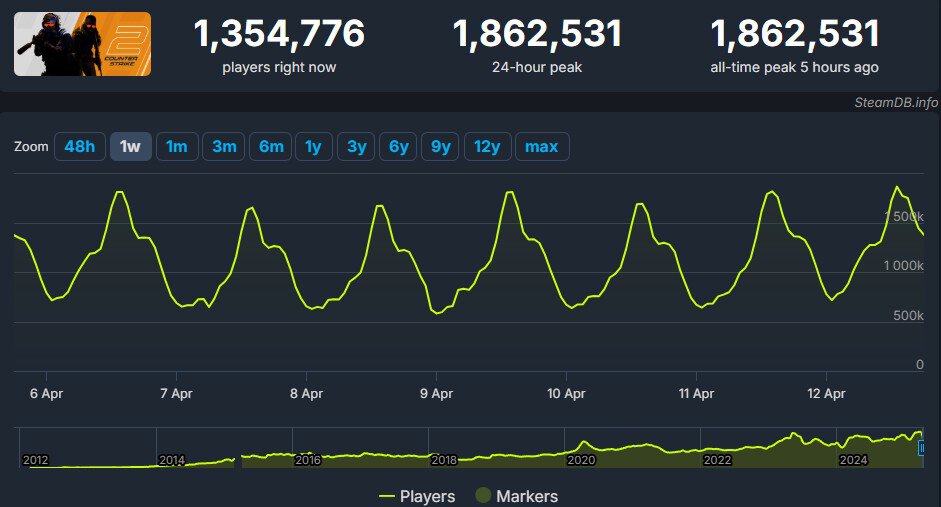Set zoom range to 12y
The width and height of the screenshot is (941, 507).
click(x=487, y=146)
